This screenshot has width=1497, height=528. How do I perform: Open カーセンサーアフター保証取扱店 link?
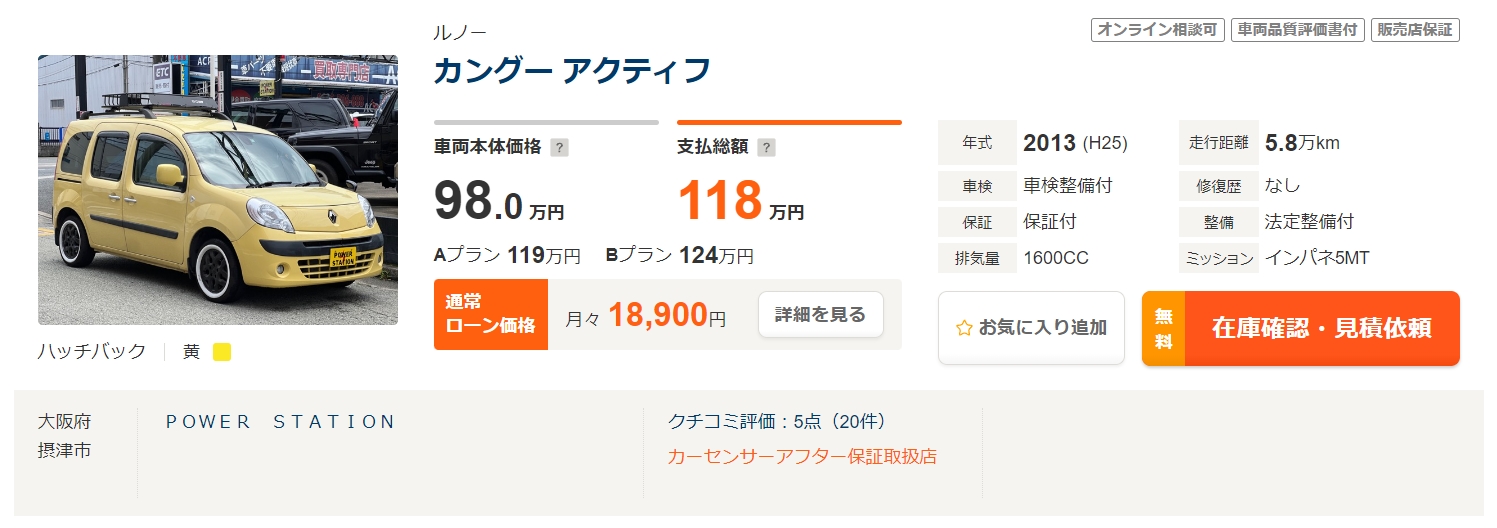[802, 457]
